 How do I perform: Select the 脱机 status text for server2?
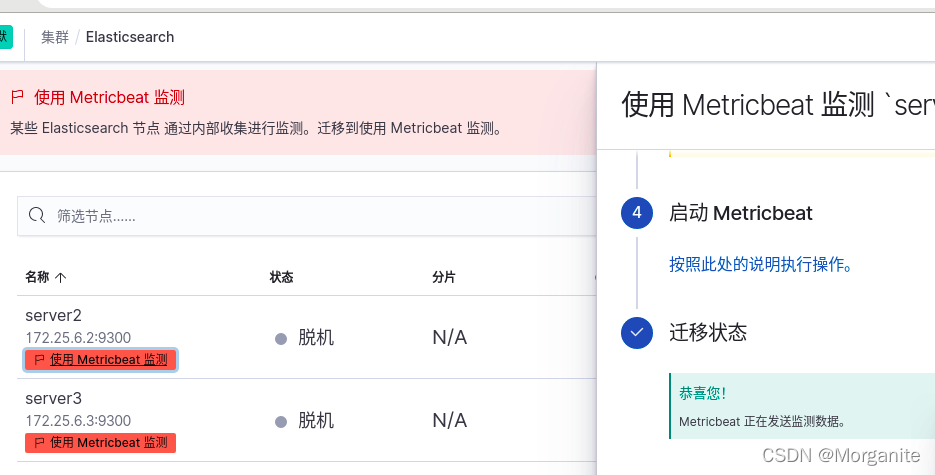pos(316,338)
